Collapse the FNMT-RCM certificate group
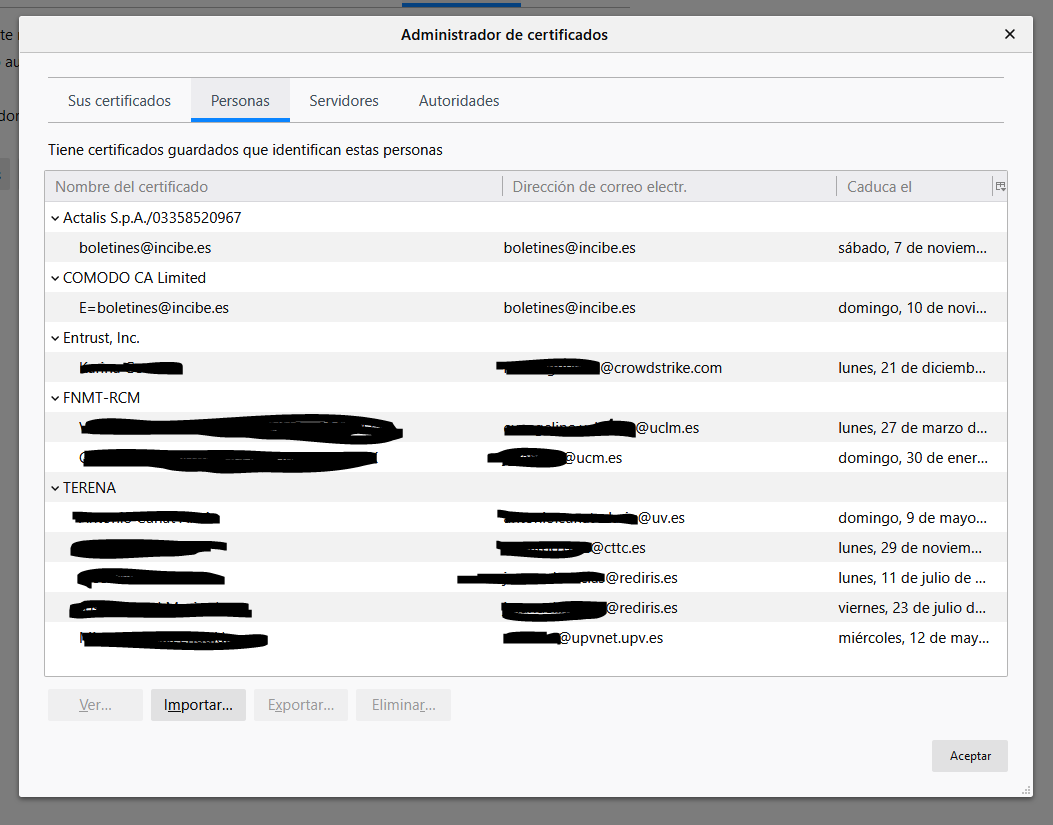This screenshot has width=1053, height=825. click(54, 398)
